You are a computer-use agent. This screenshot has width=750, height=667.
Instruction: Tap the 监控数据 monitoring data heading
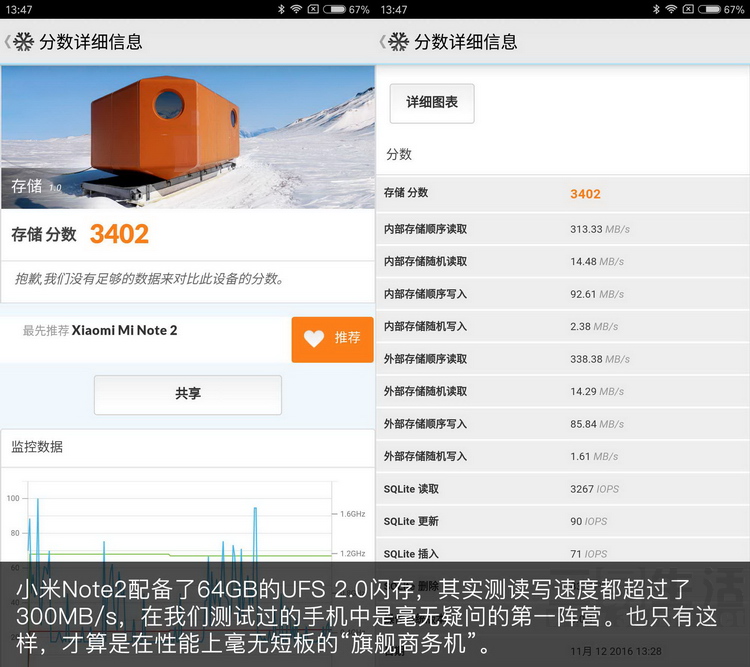click(x=37, y=447)
